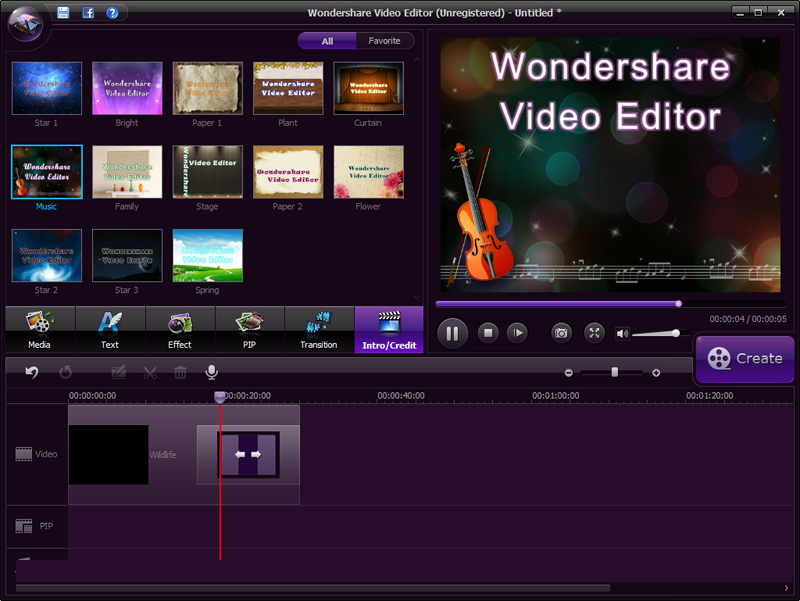Open the Media tab
This screenshot has height=601, width=800.
[x=40, y=330]
